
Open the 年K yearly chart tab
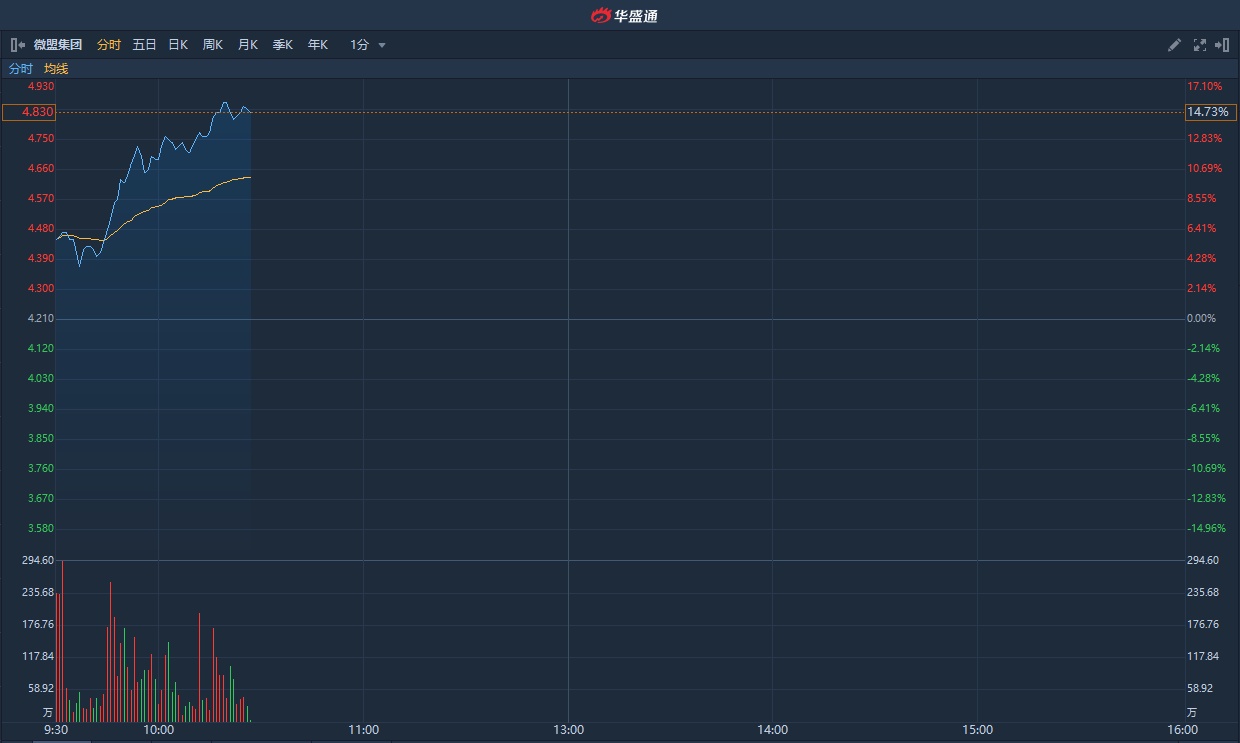[x=318, y=45]
